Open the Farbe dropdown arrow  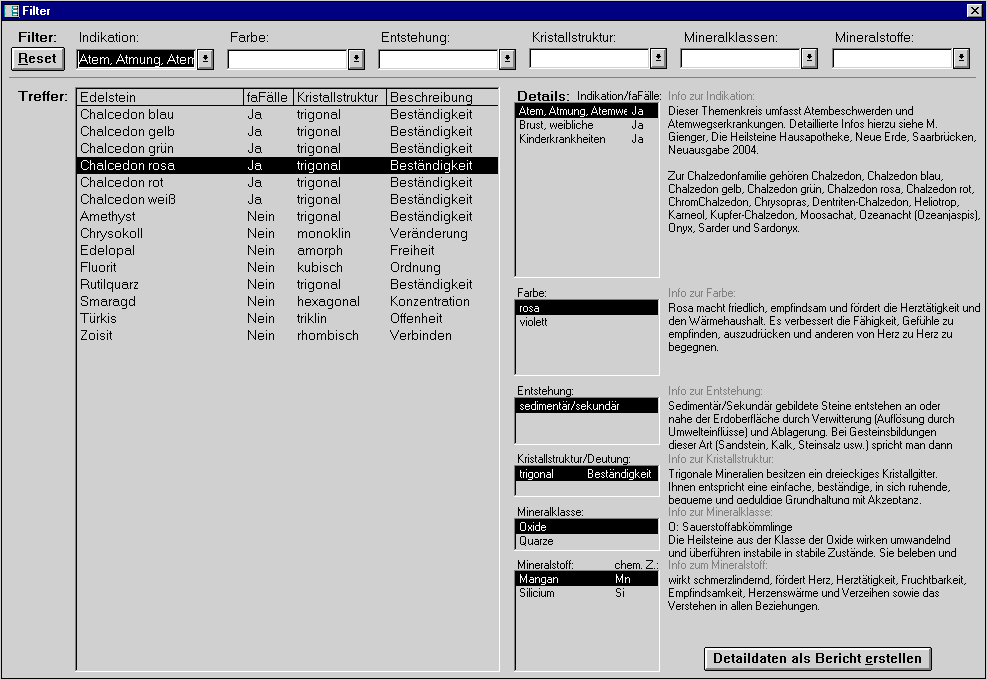pos(356,59)
